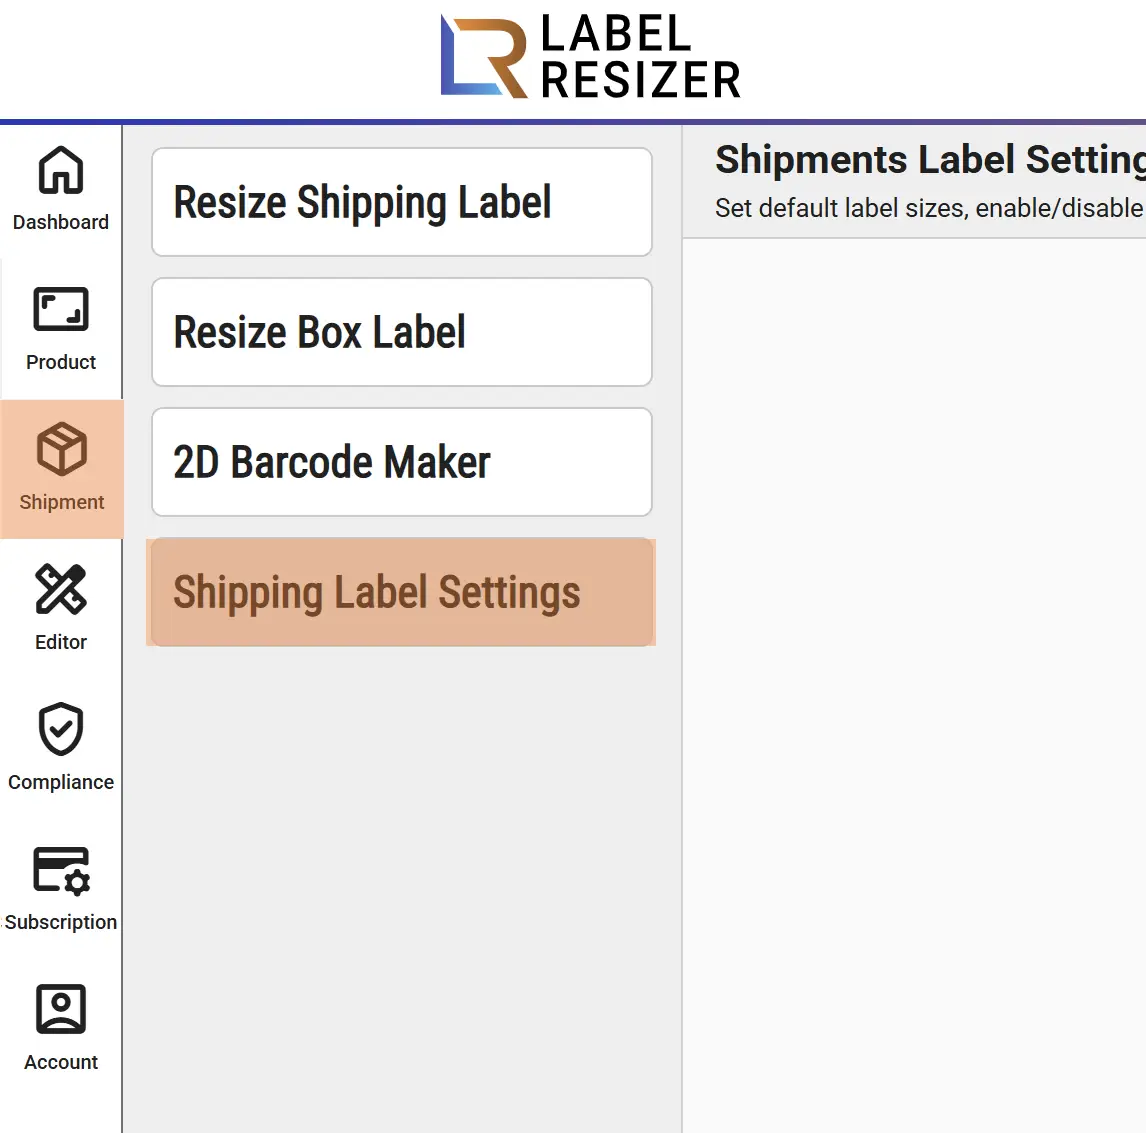This screenshot has height=1133, width=1146.
Task: Click the Subscription text label
Action: pos(61,922)
